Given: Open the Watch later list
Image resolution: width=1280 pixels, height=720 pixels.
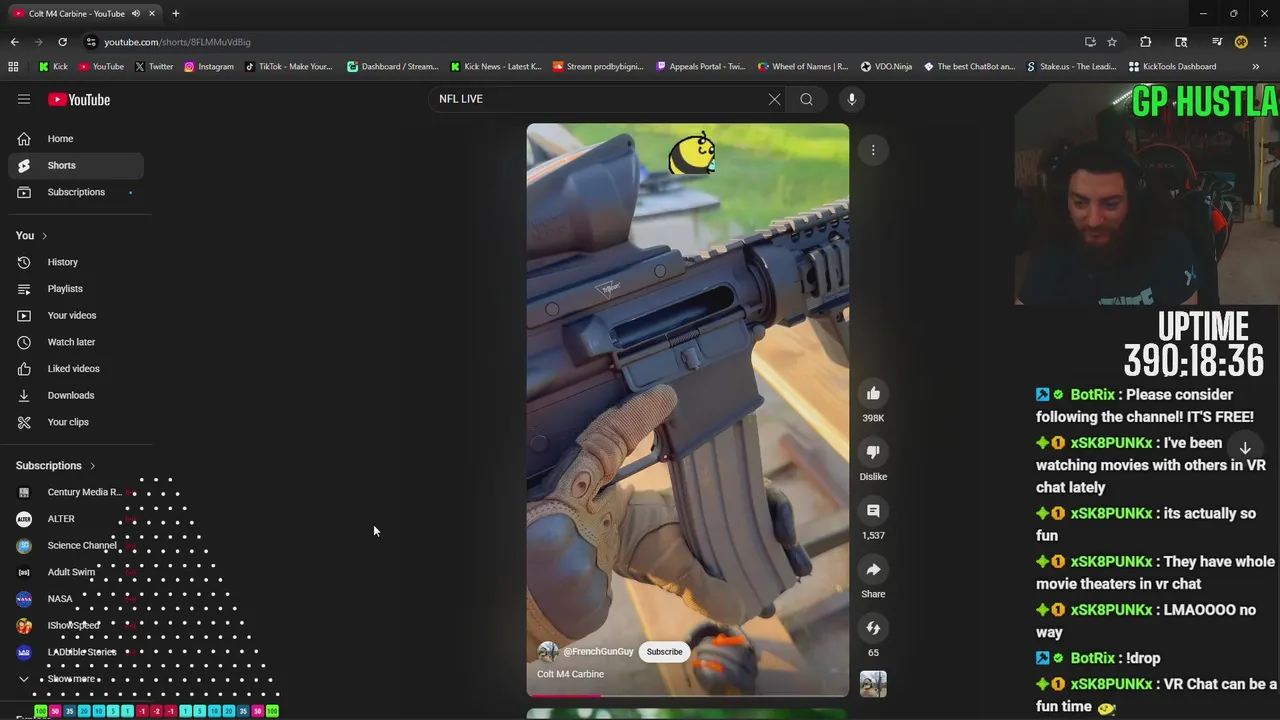Looking at the screenshot, I should tap(76, 342).
